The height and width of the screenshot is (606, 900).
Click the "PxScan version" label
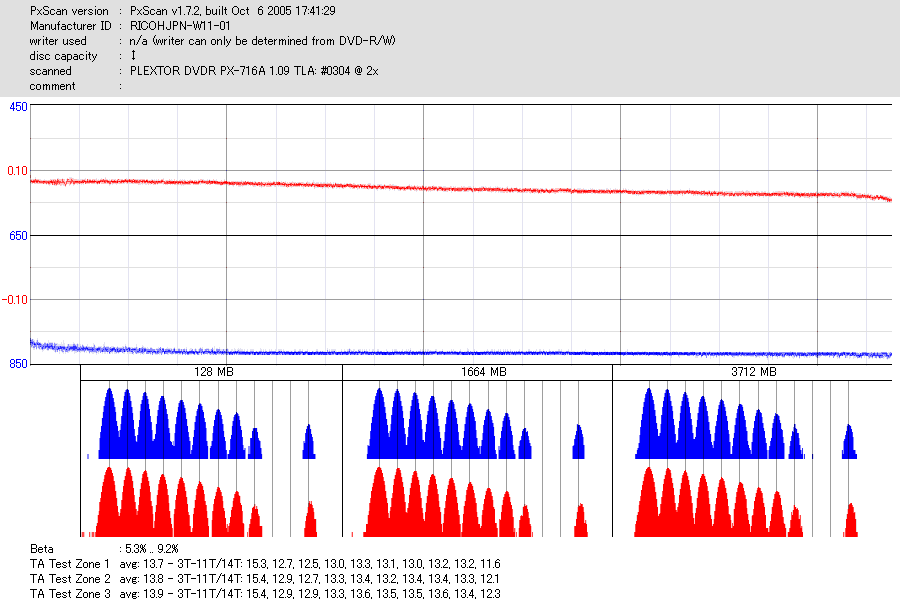point(69,11)
